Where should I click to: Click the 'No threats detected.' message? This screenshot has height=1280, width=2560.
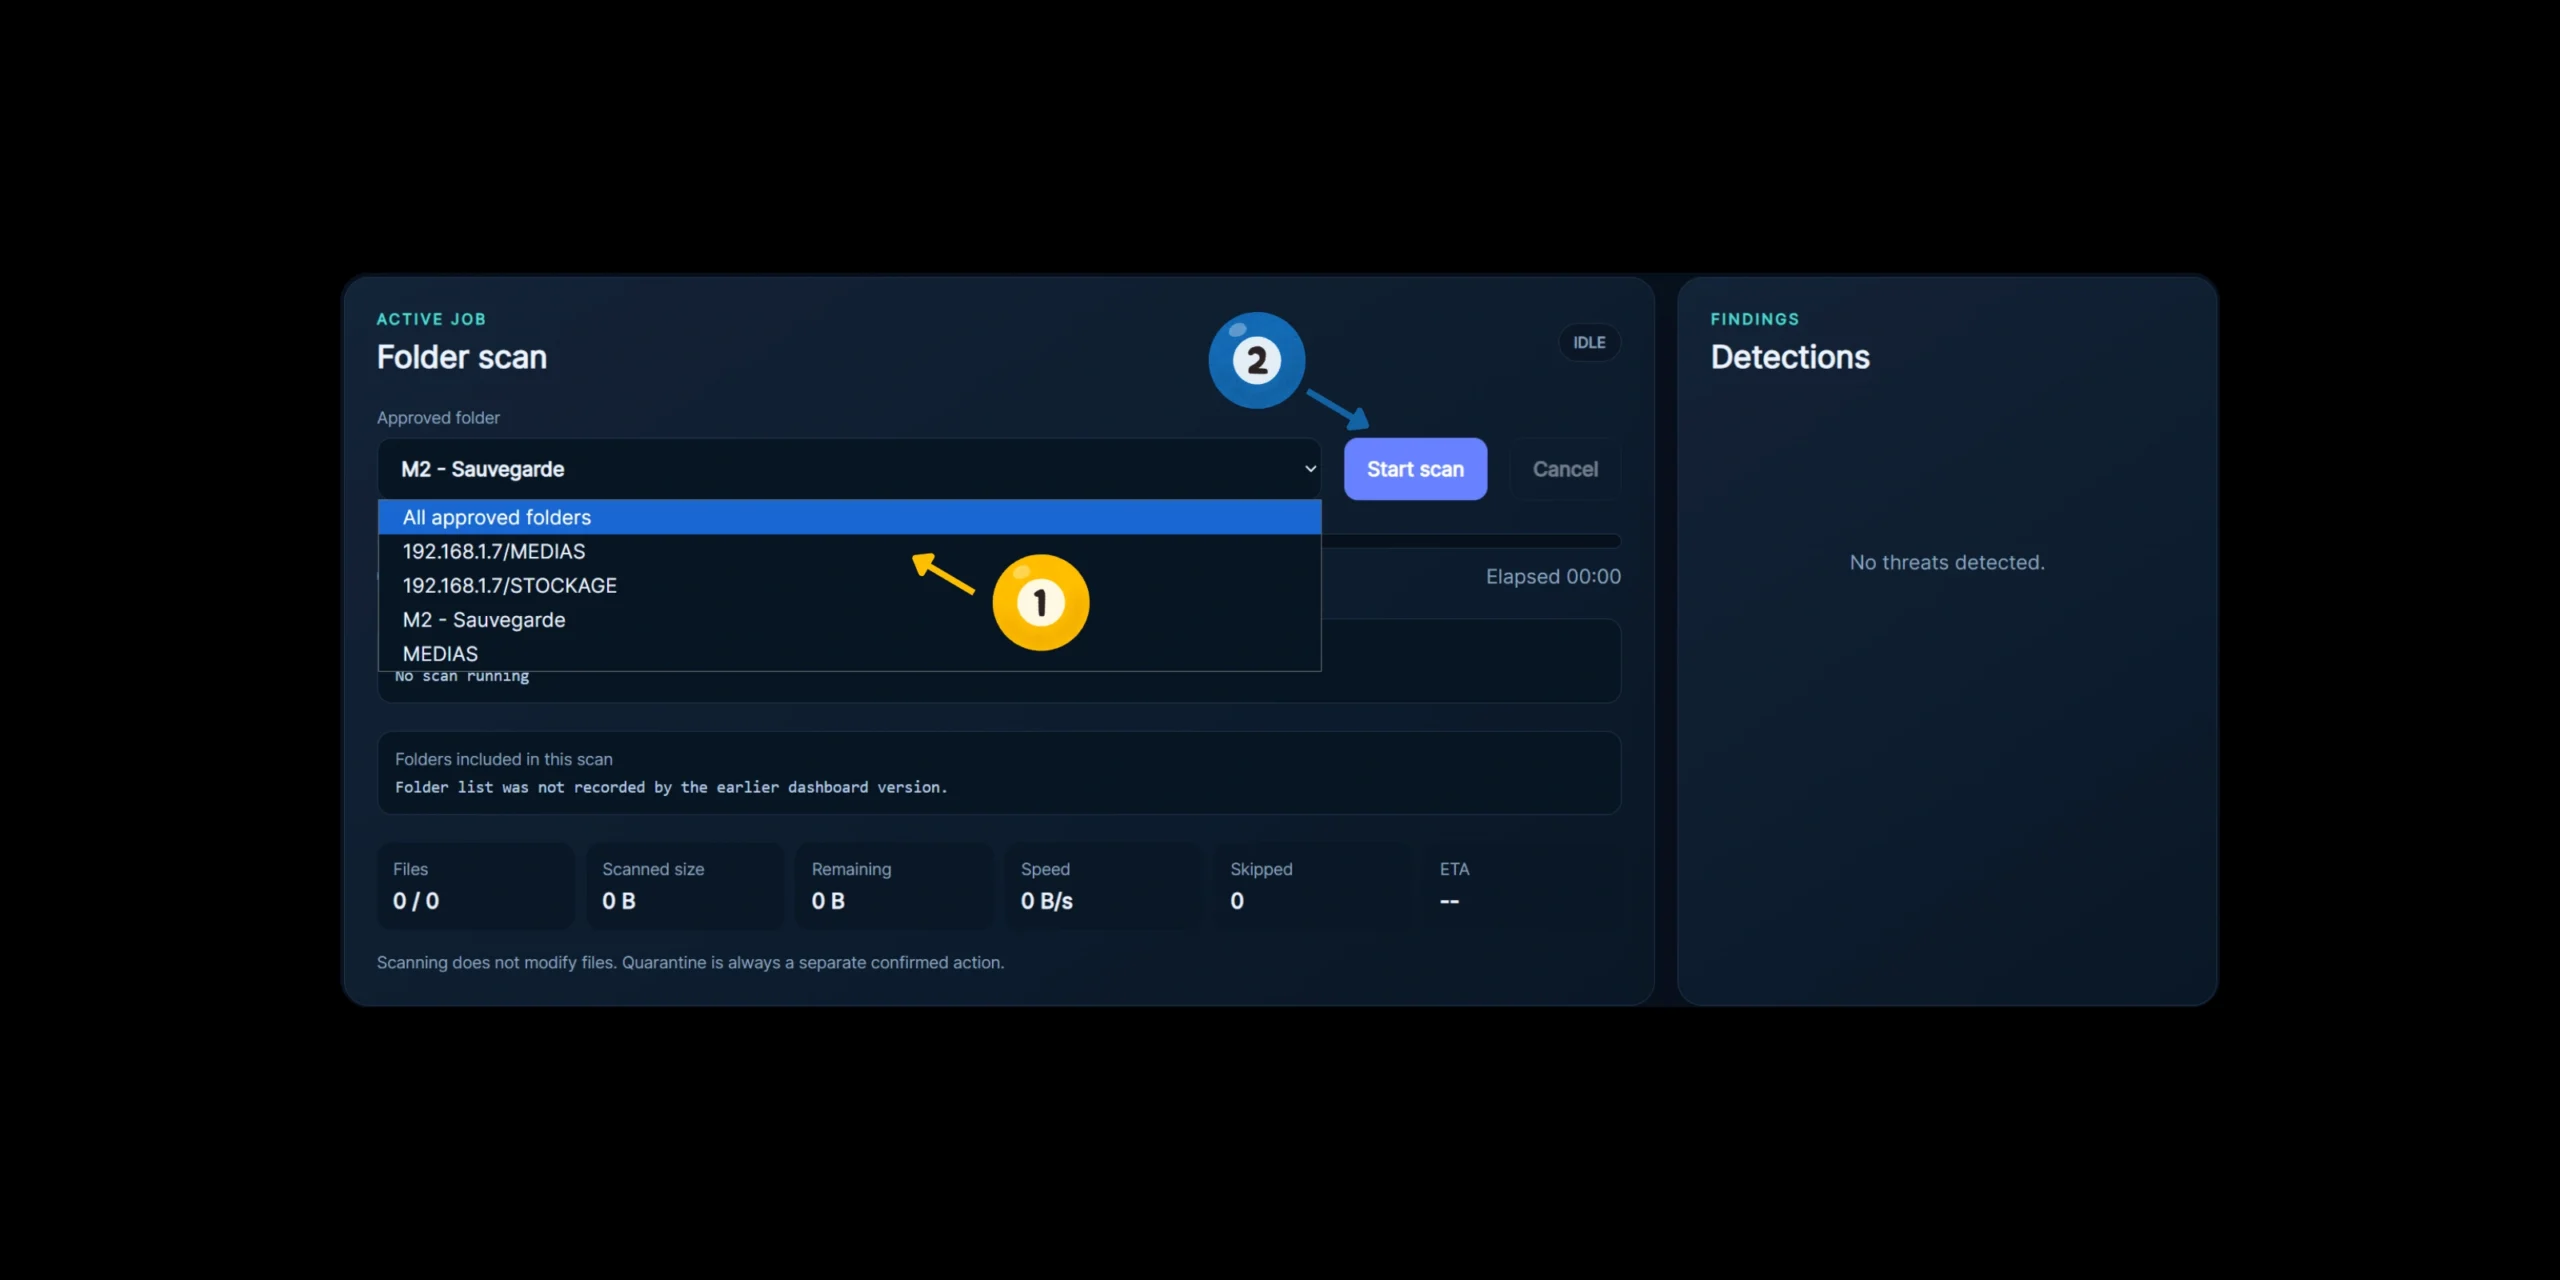pos(1947,562)
